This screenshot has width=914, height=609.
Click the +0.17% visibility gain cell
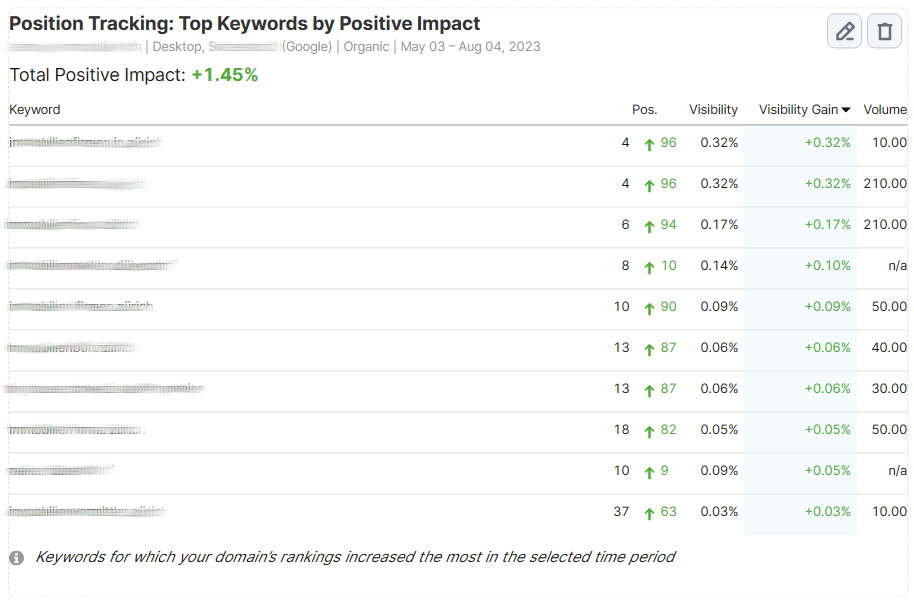(827, 225)
